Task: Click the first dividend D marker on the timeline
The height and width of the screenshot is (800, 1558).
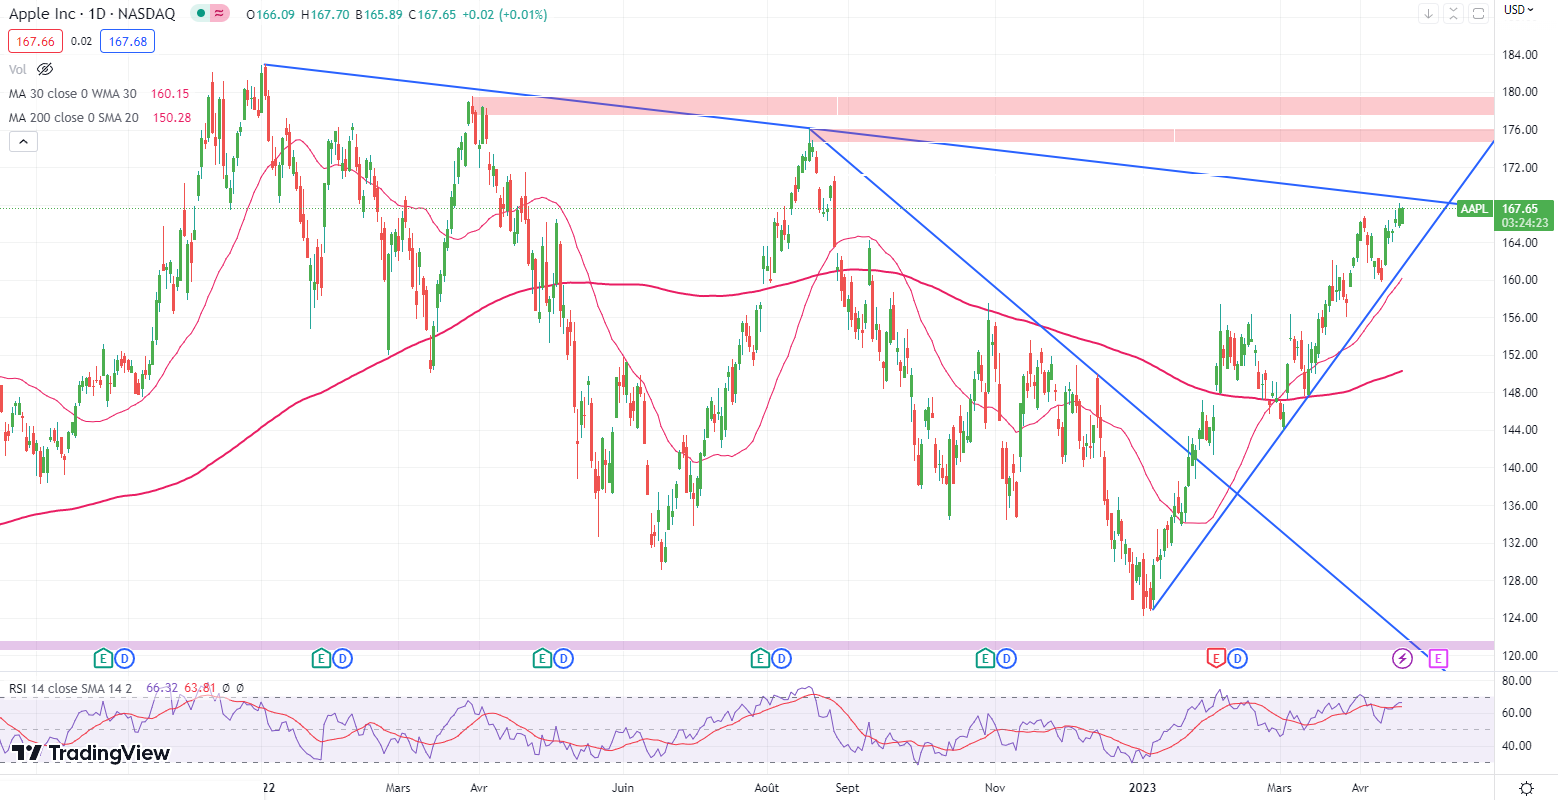Action: point(124,658)
